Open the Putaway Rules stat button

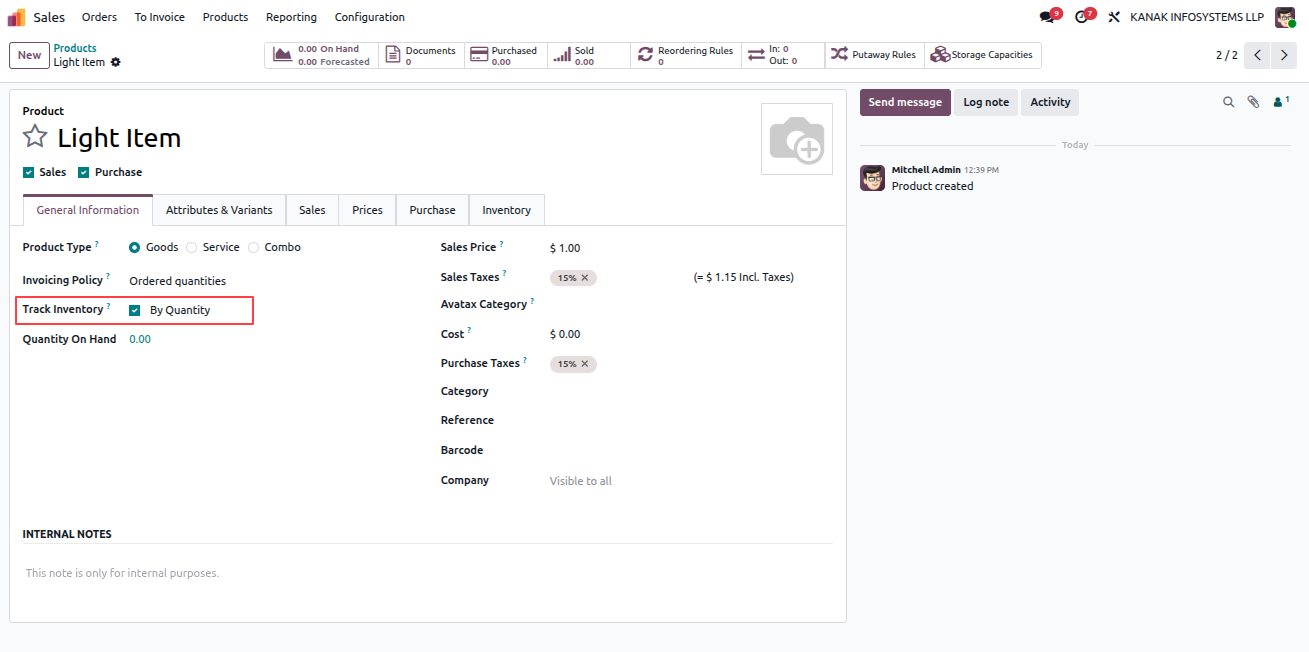tap(874, 55)
